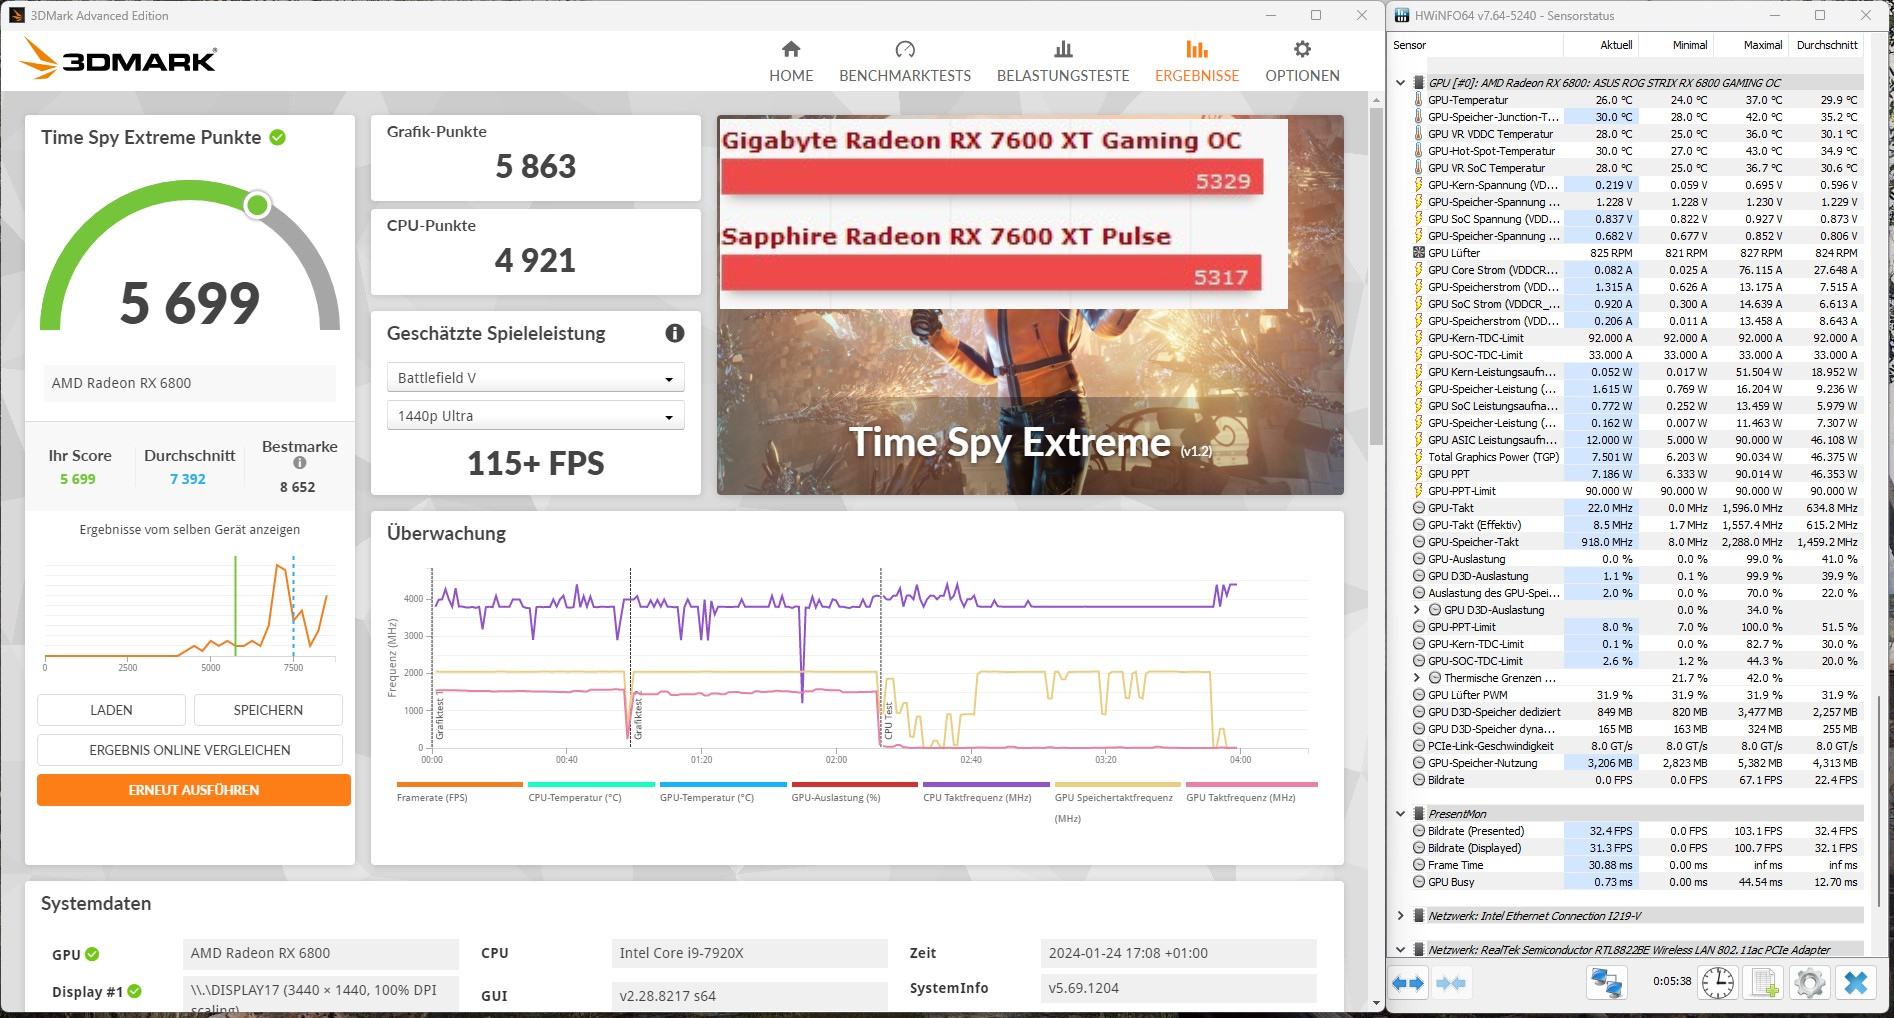Open HWiNFO sensor settings gear icon
1894x1018 pixels.
pyautogui.click(x=1808, y=983)
